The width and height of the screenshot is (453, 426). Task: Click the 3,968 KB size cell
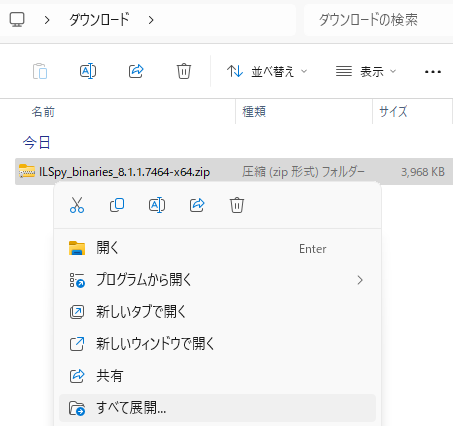423,172
